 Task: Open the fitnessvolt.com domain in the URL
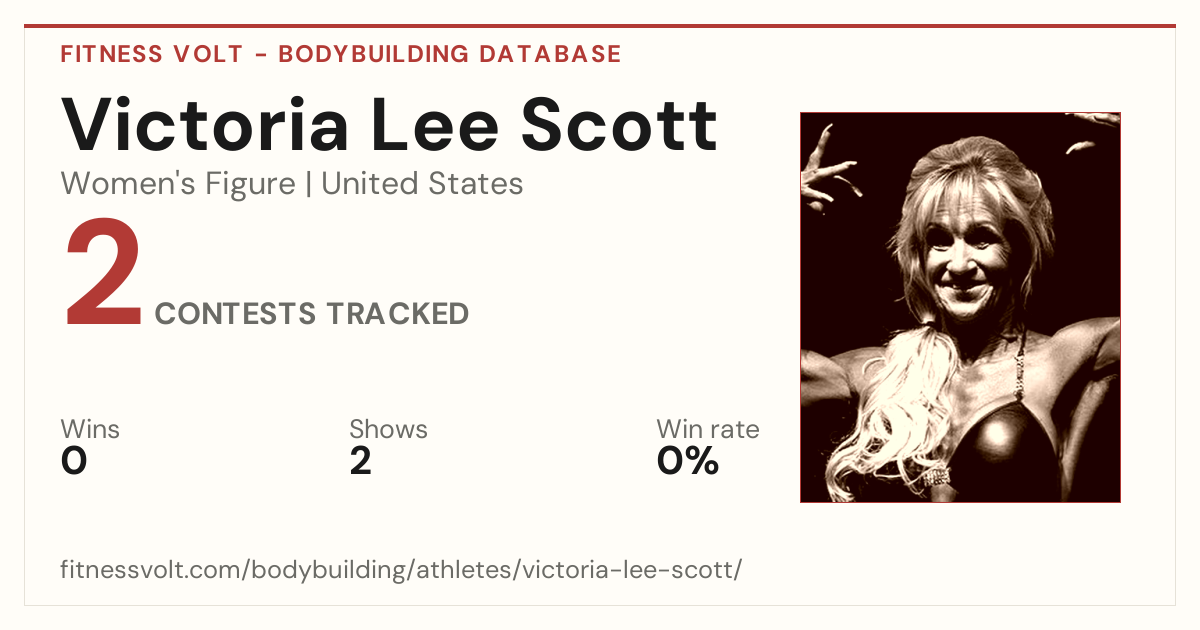coord(151,570)
